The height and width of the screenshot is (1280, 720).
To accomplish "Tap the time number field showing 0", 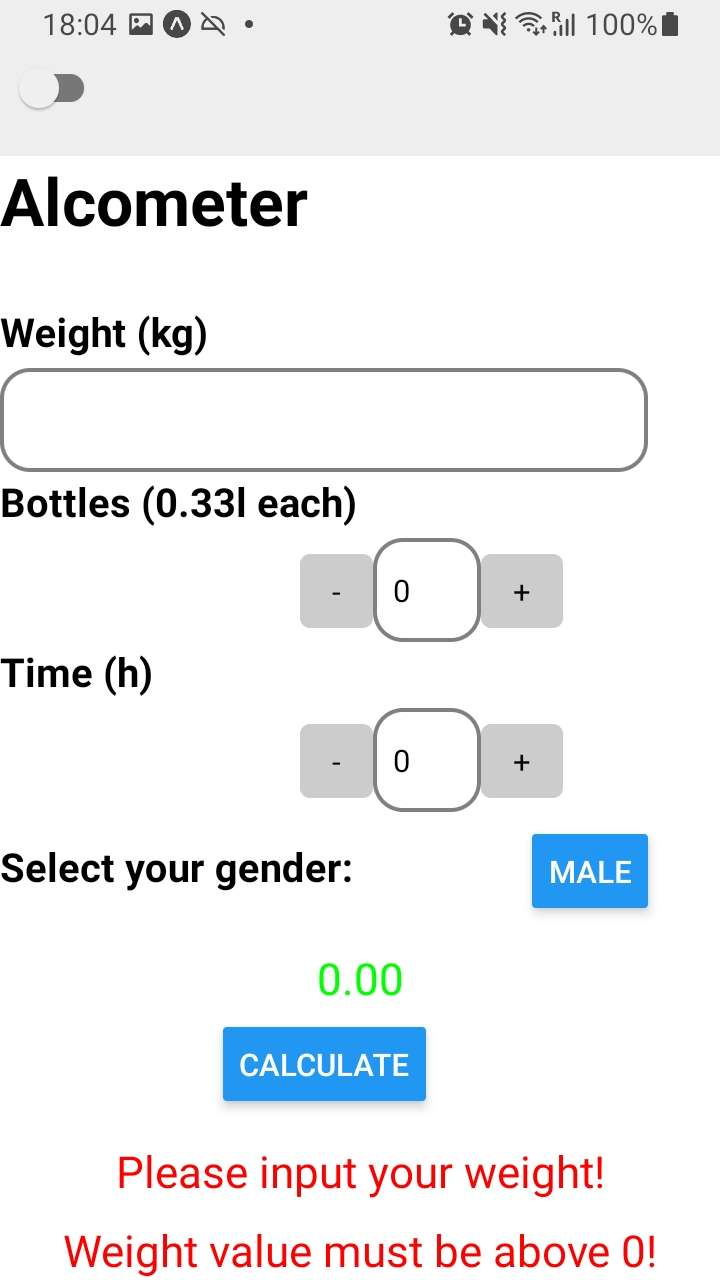I will [426, 761].
